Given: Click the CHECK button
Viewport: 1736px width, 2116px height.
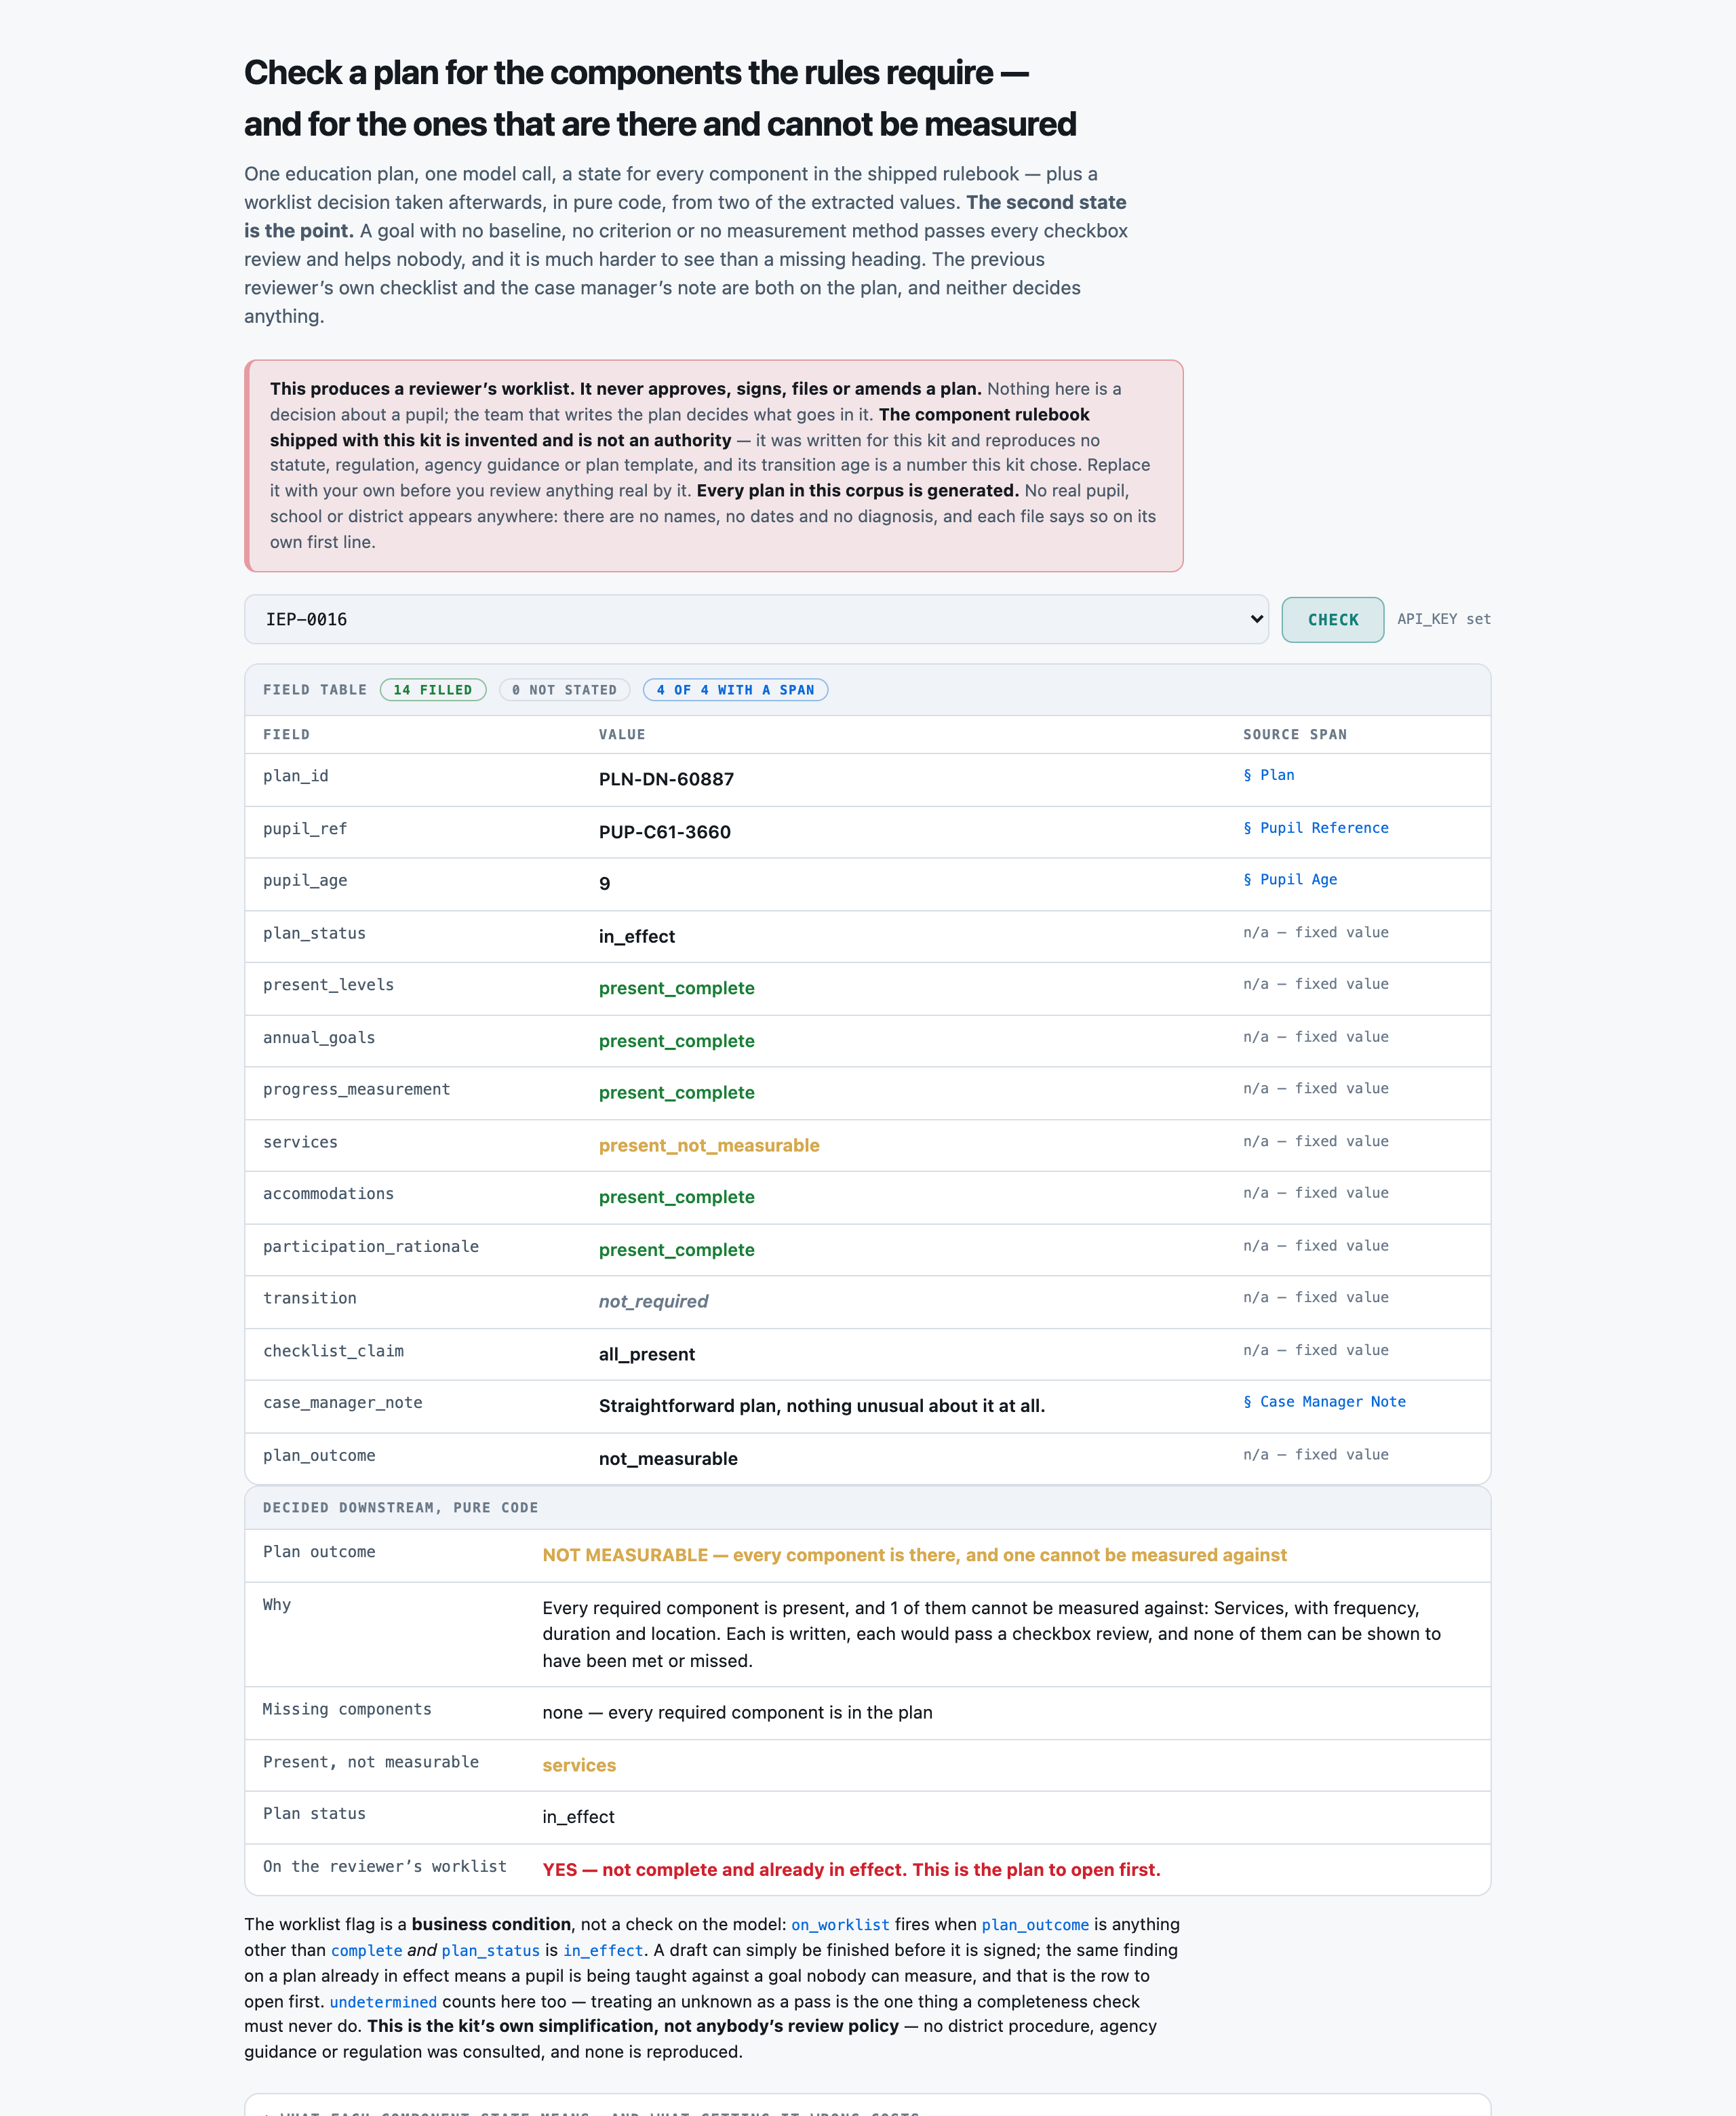Looking at the screenshot, I should (1333, 620).
